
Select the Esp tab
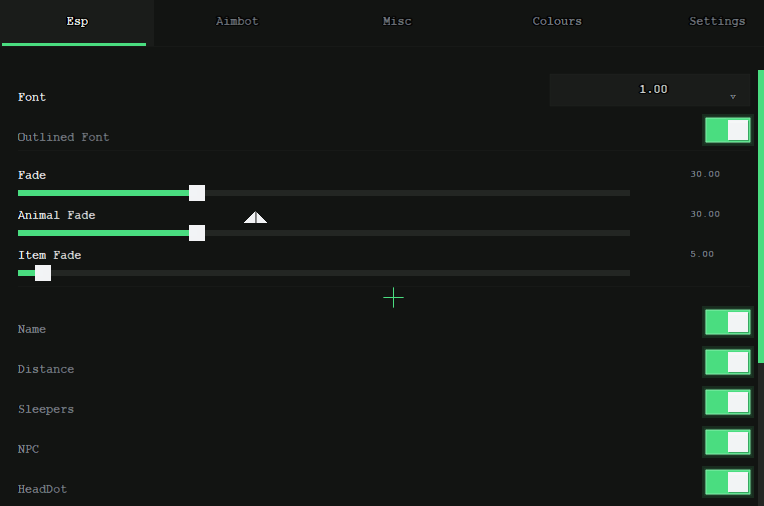[77, 21]
